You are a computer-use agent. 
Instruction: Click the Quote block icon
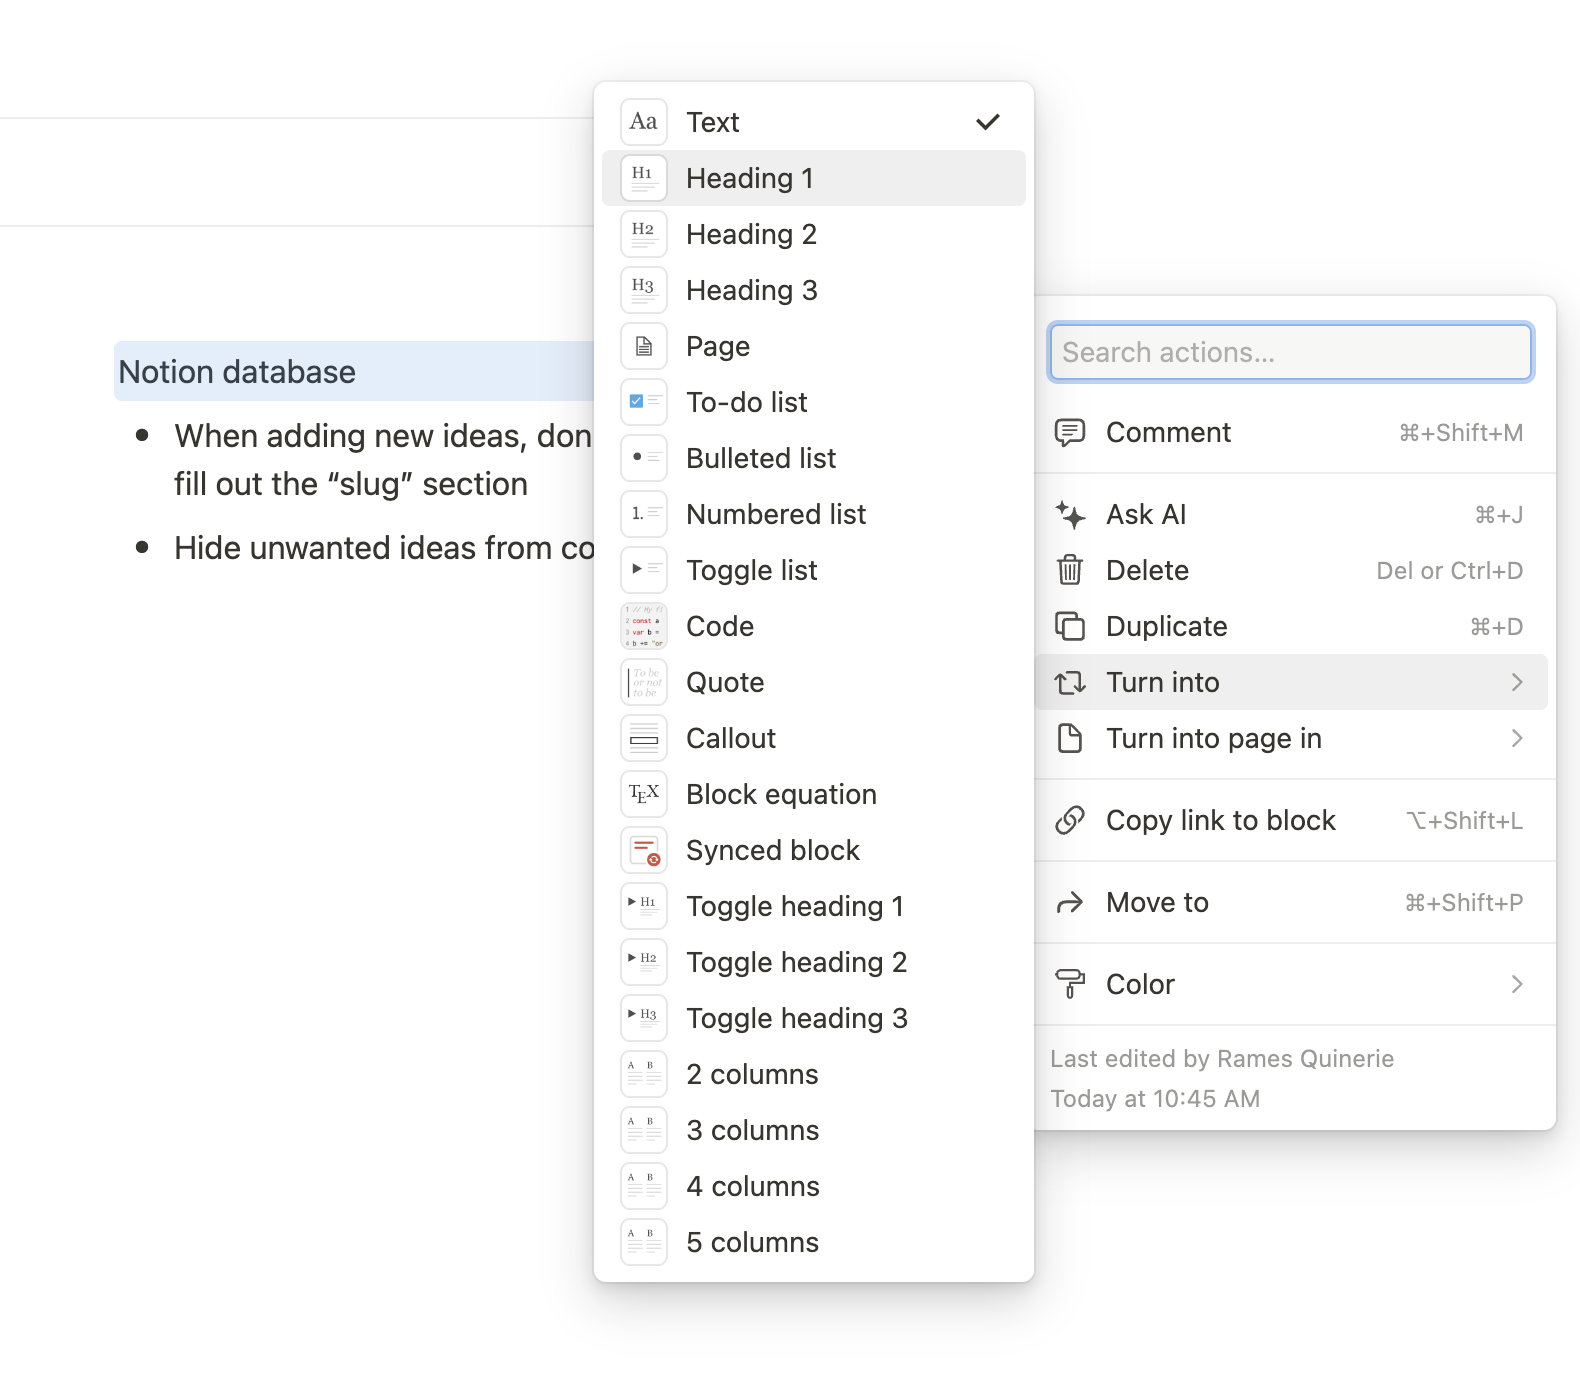[644, 682]
